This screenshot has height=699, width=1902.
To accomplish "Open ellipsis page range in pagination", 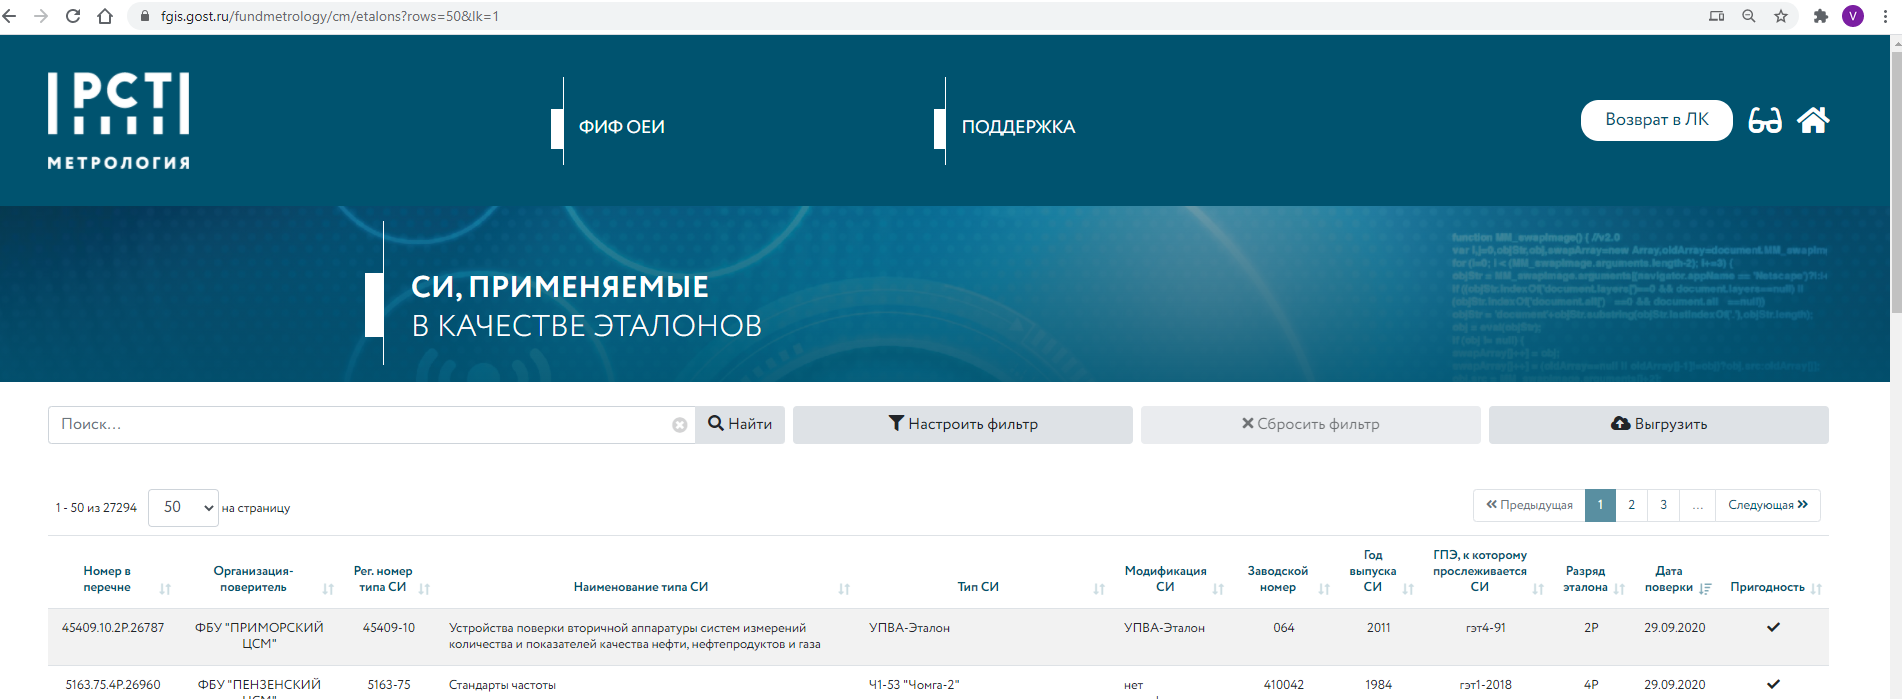I will click(x=1697, y=505).
